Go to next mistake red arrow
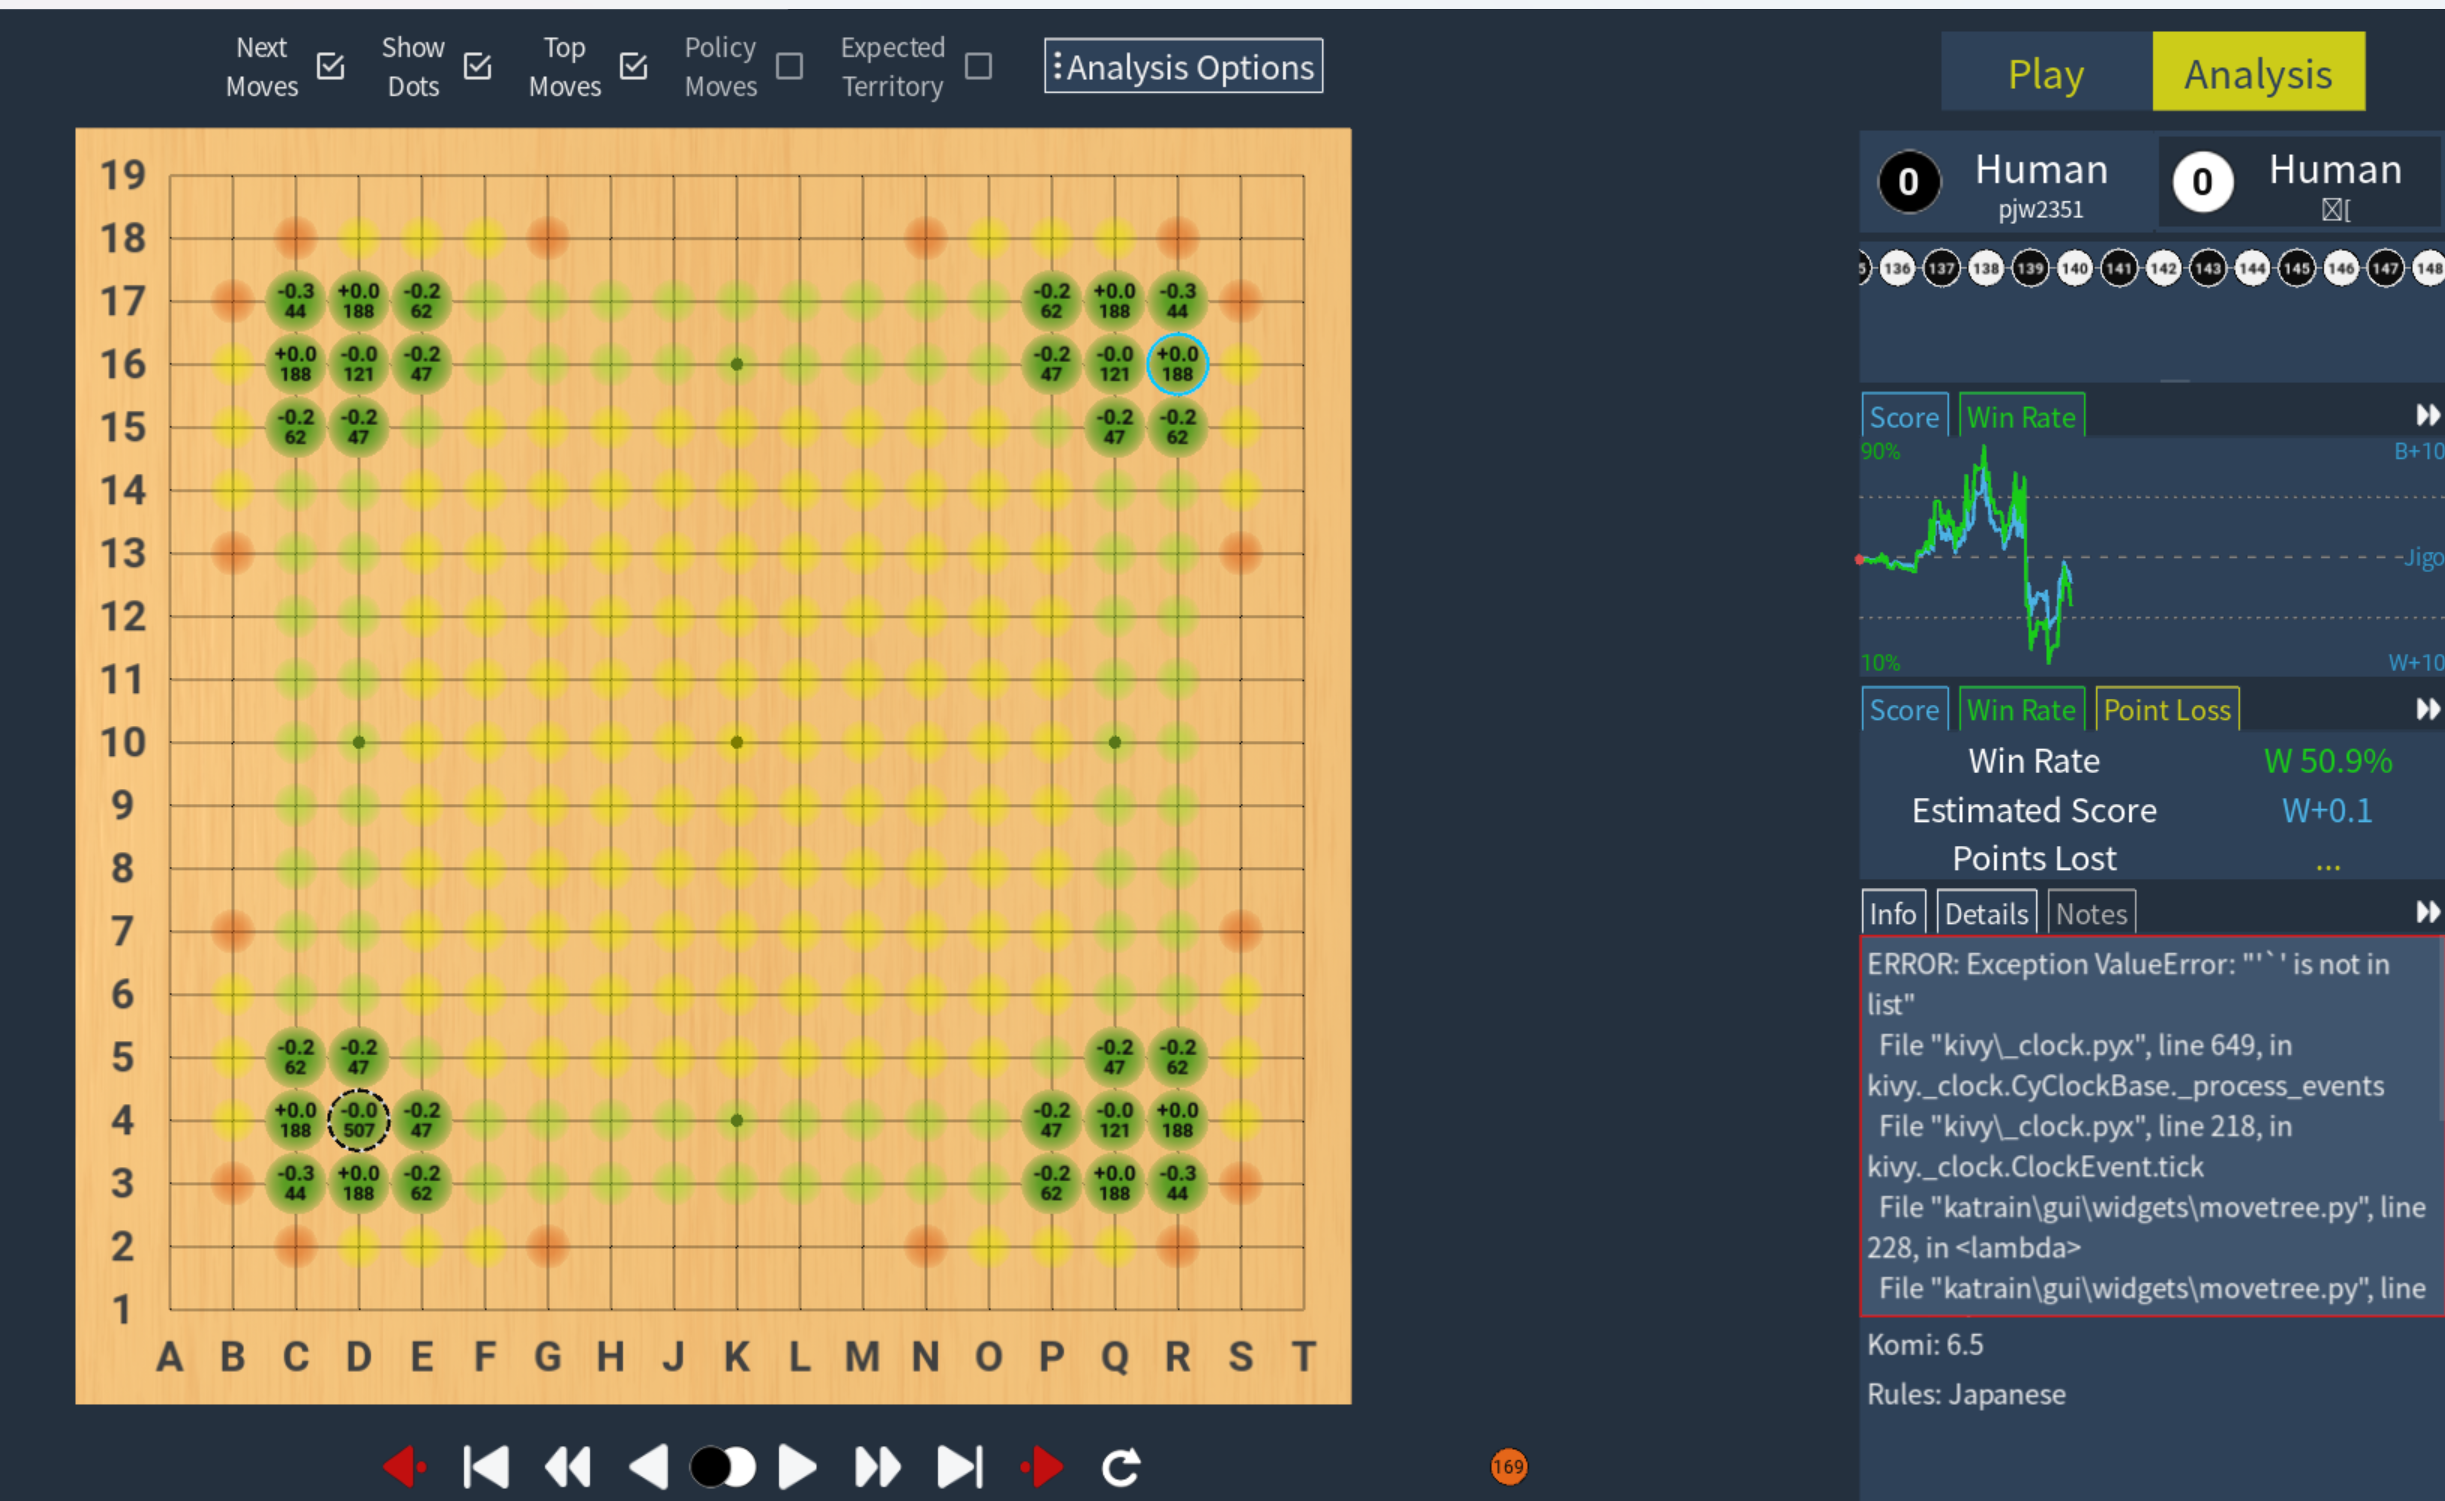 pos(1042,1467)
